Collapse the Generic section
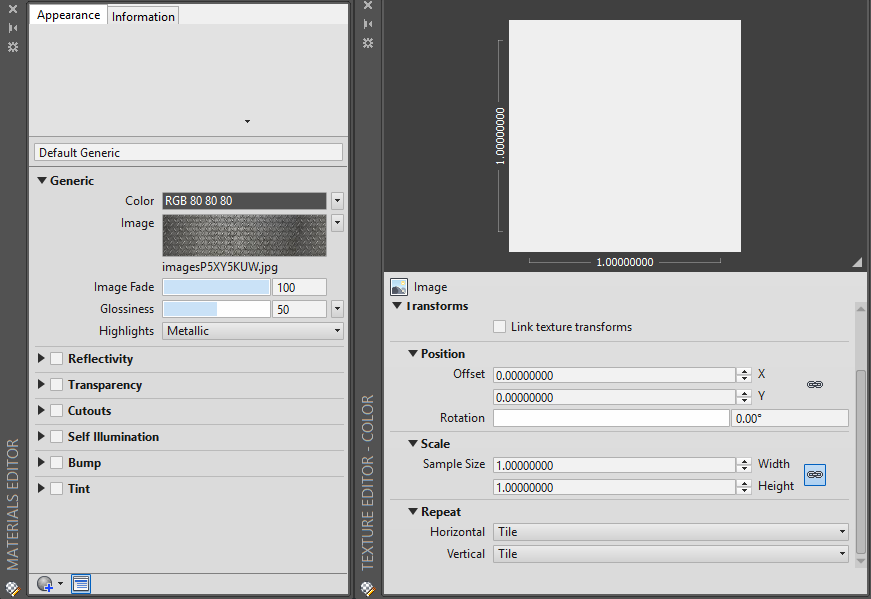 (42, 180)
